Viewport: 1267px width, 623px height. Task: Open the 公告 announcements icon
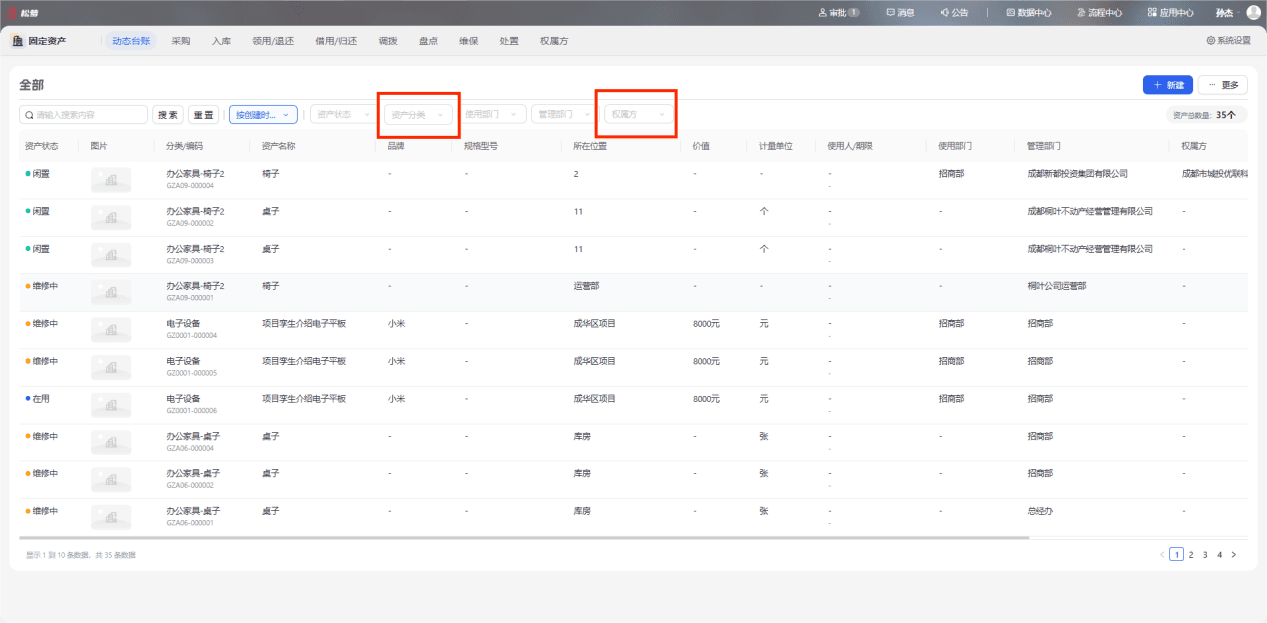point(945,13)
